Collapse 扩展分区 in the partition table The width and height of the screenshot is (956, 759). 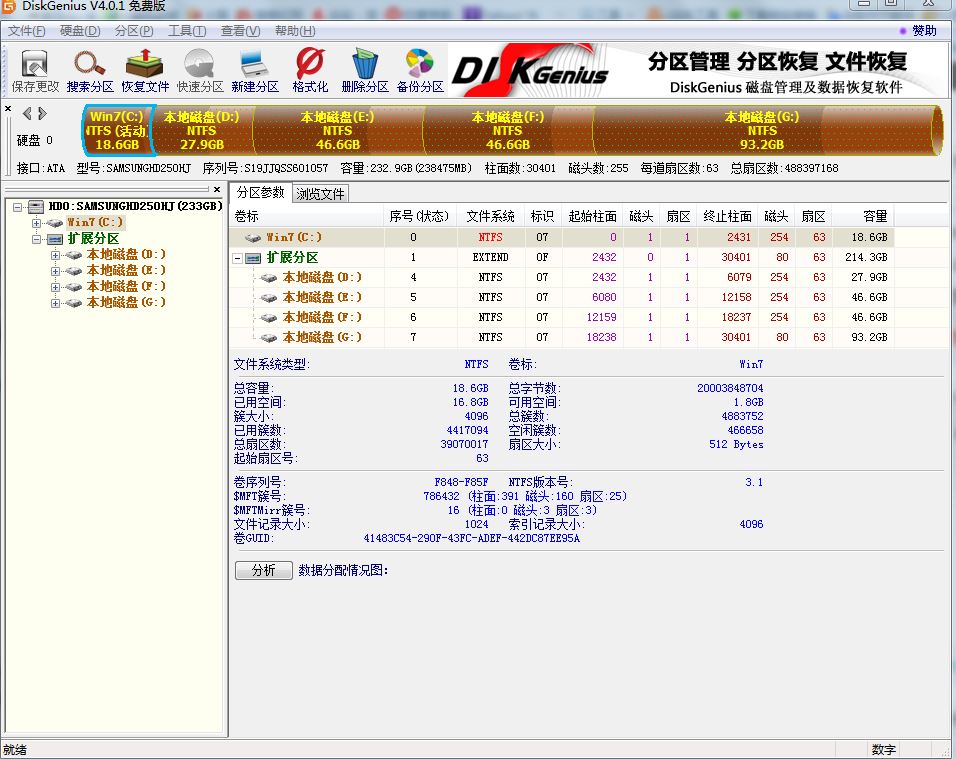click(x=237, y=258)
